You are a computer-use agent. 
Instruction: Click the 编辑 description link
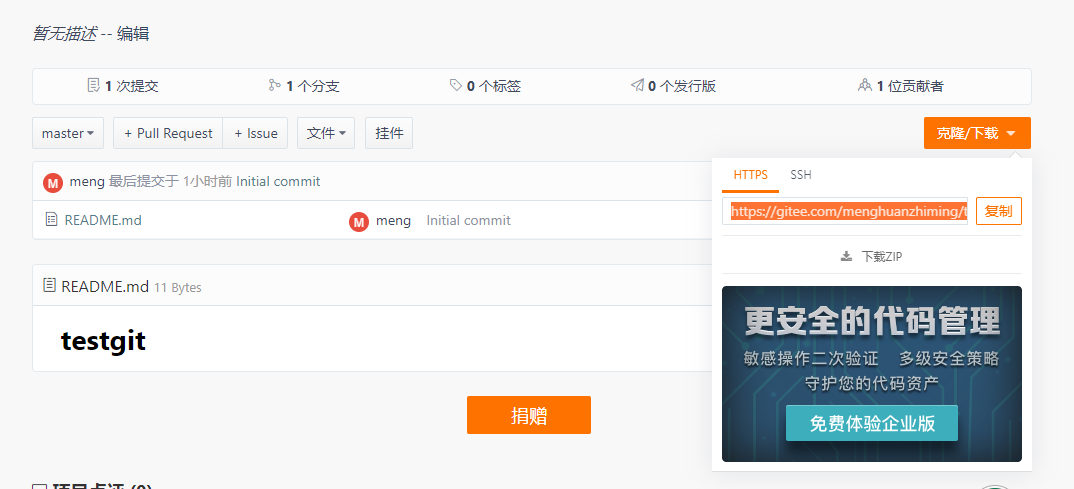click(133, 34)
